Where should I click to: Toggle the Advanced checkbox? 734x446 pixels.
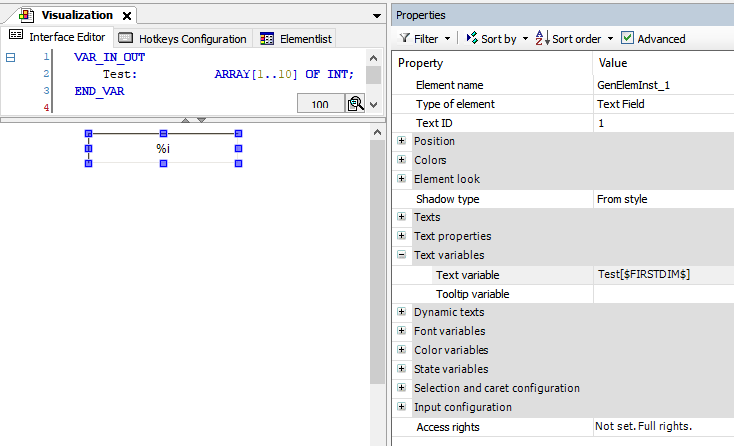627,39
